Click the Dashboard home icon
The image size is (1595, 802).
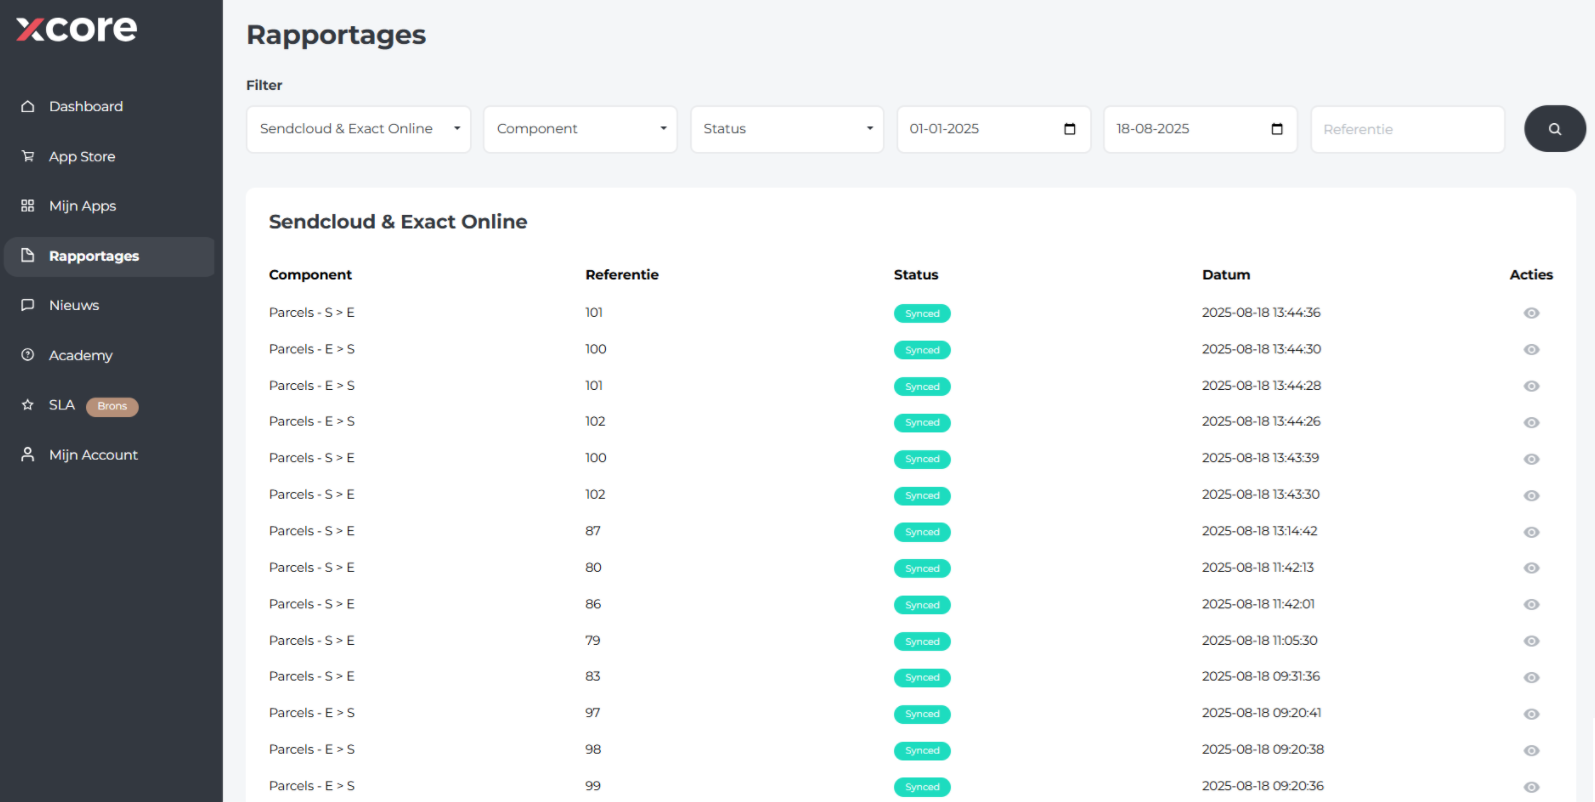[x=28, y=106]
